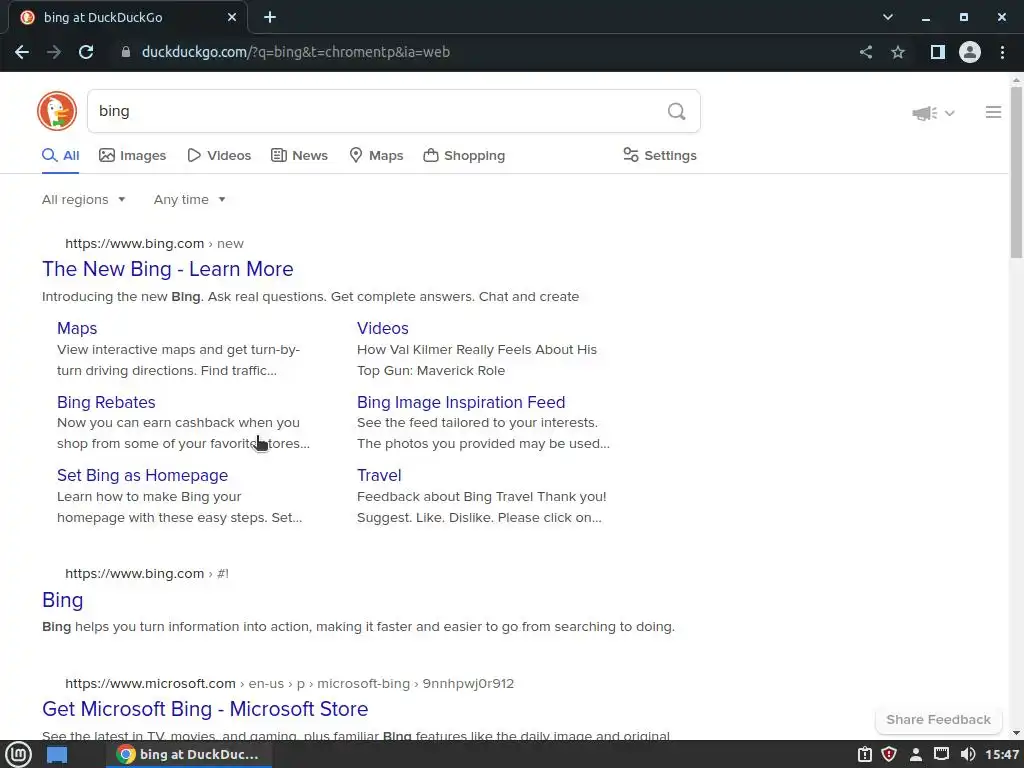This screenshot has width=1024, height=768.
Task: Click the browser address bar URL
Action: (296, 52)
